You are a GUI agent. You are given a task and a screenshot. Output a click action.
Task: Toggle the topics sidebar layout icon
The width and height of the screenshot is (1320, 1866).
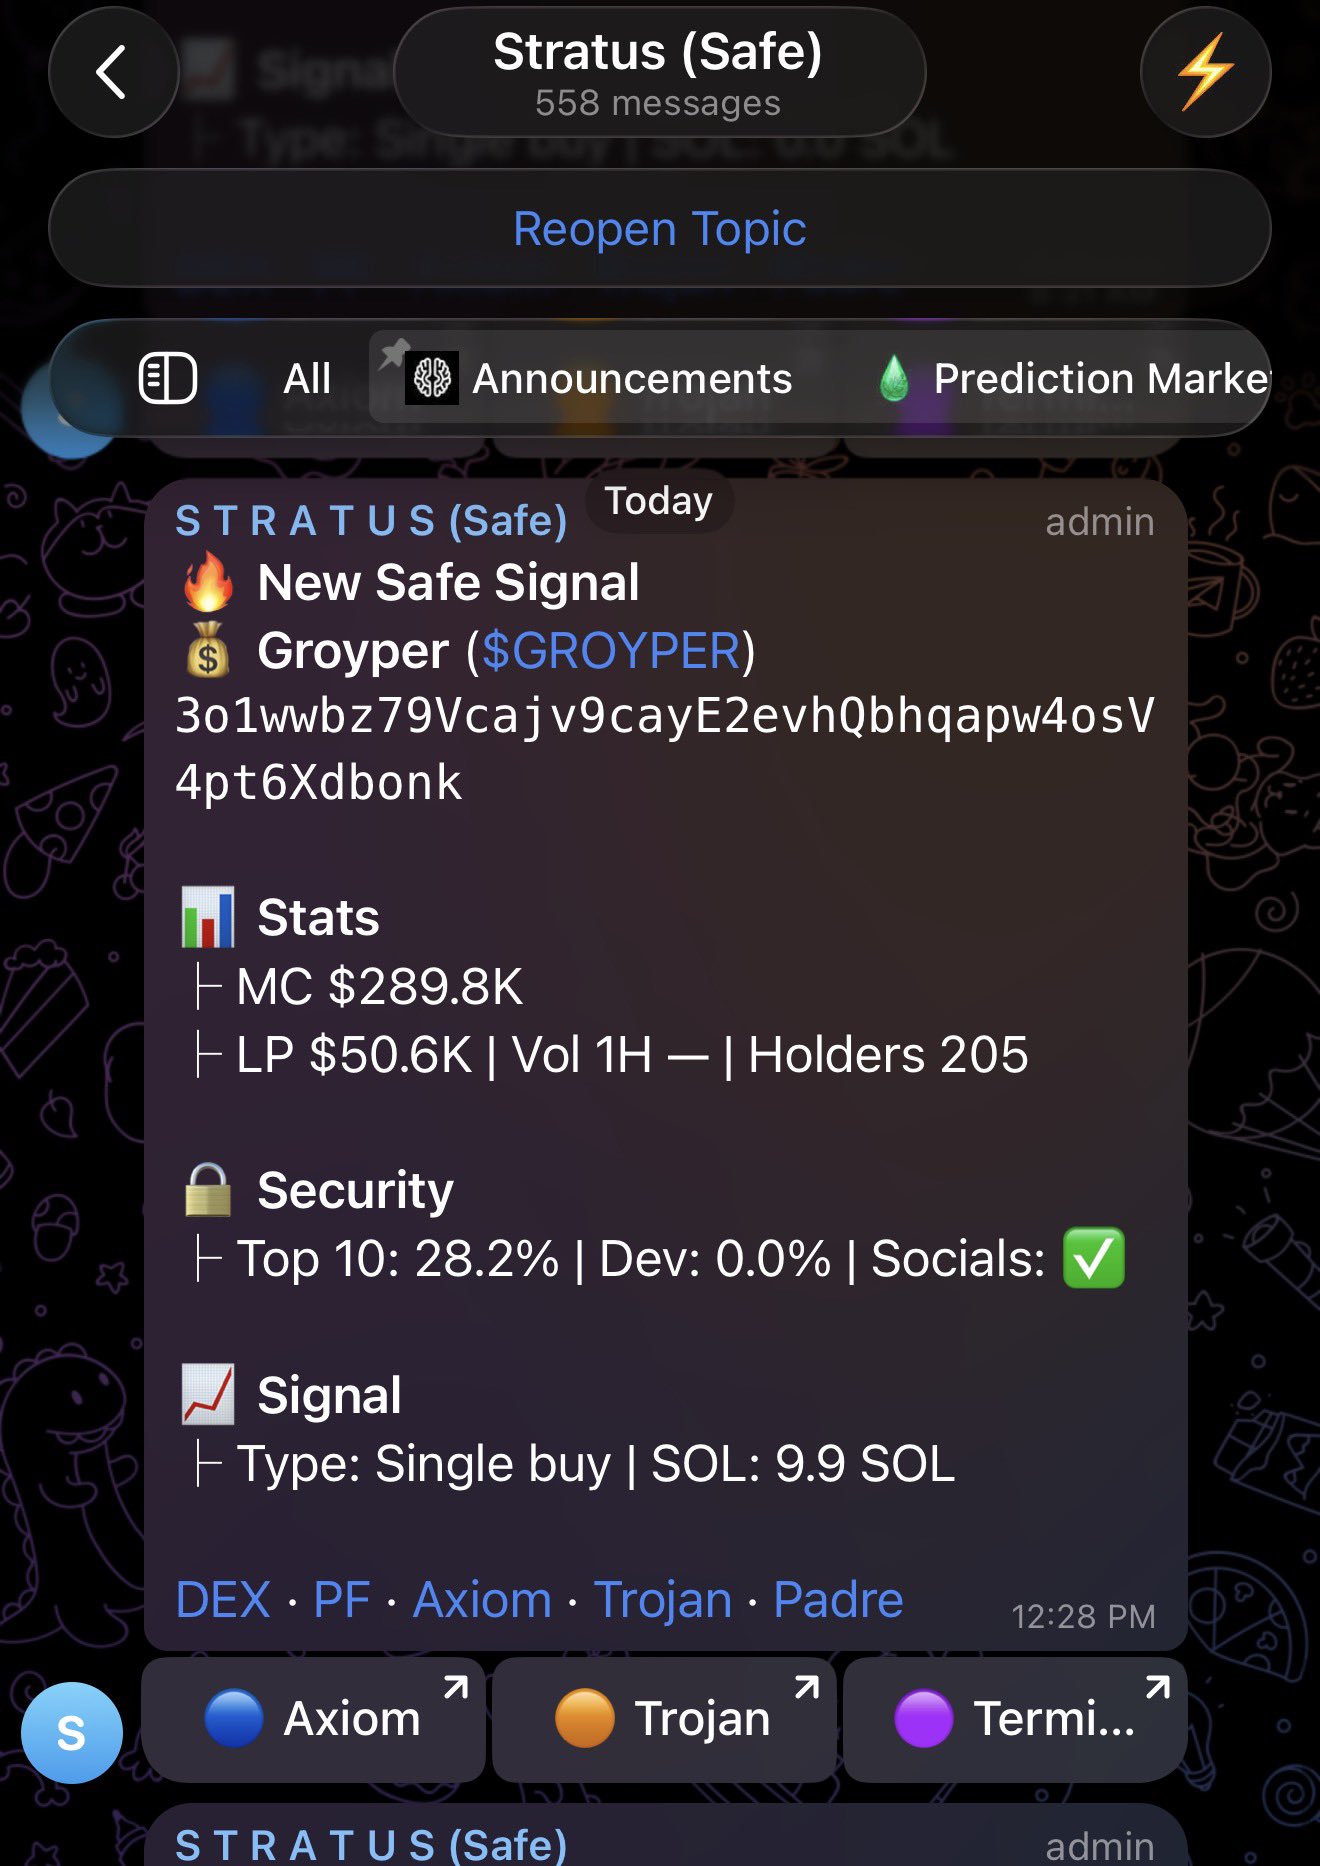tap(167, 379)
